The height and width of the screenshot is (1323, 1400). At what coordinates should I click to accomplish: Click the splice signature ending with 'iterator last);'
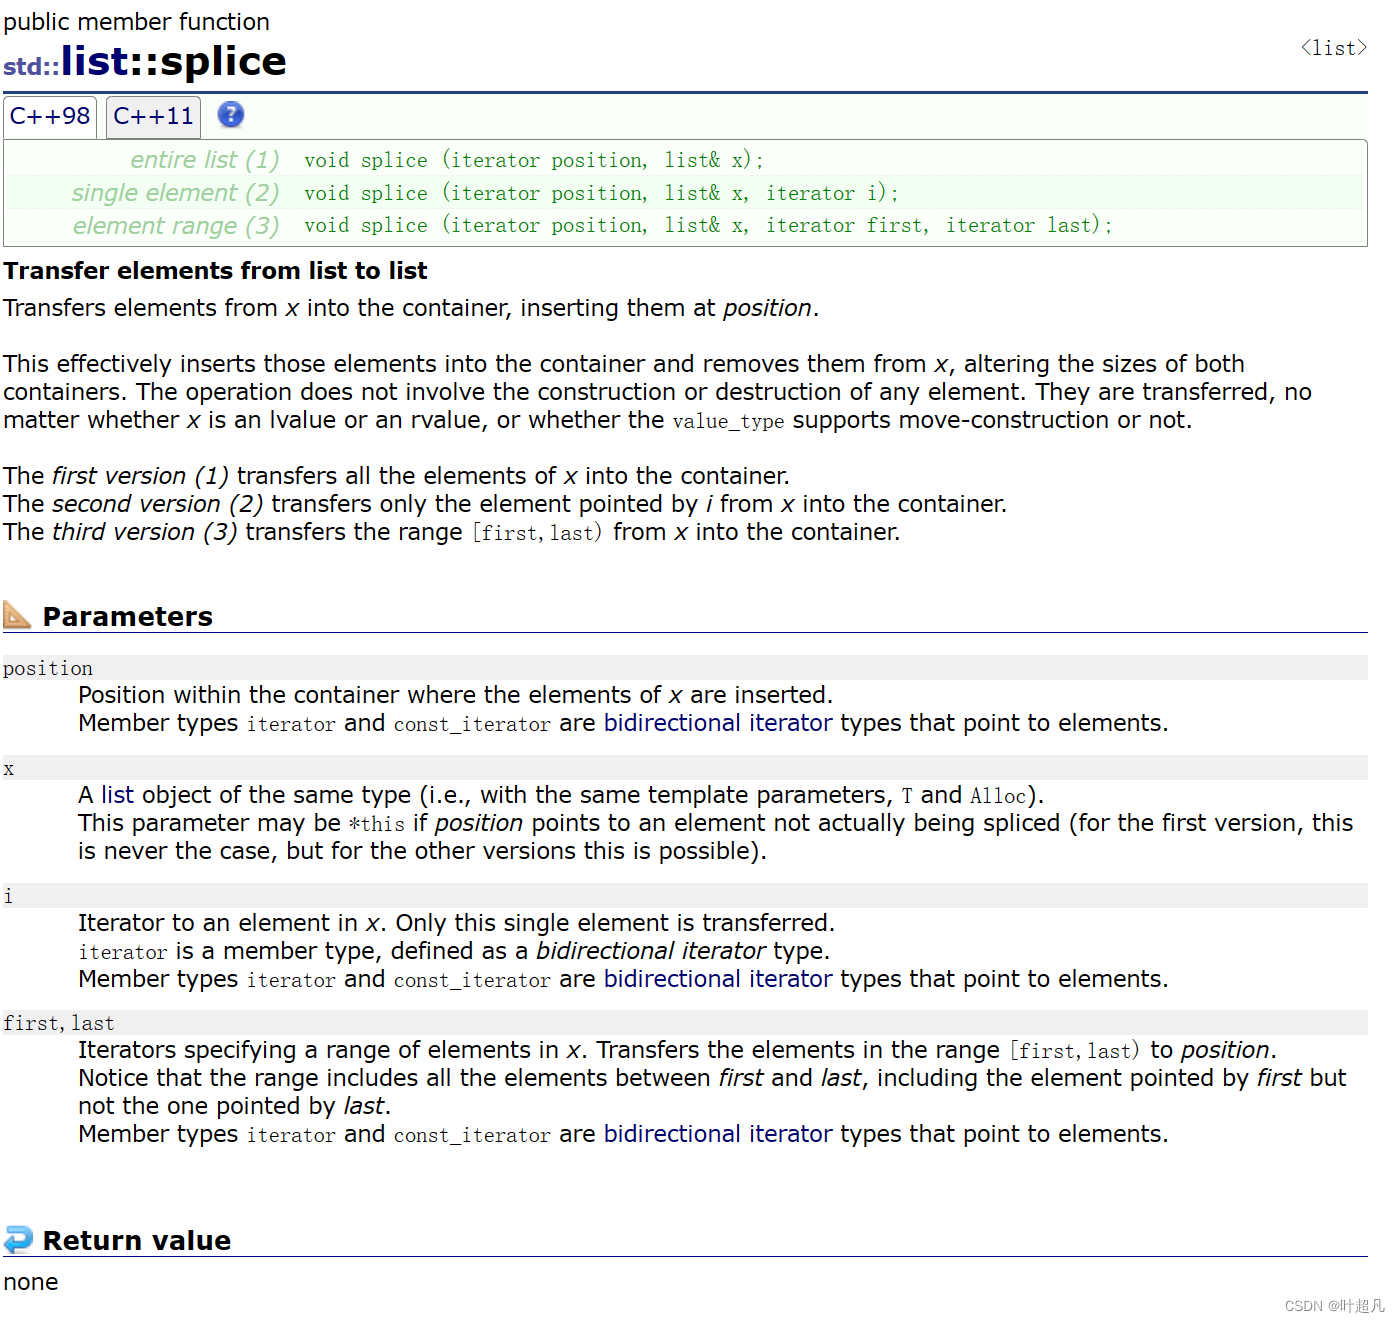click(708, 225)
